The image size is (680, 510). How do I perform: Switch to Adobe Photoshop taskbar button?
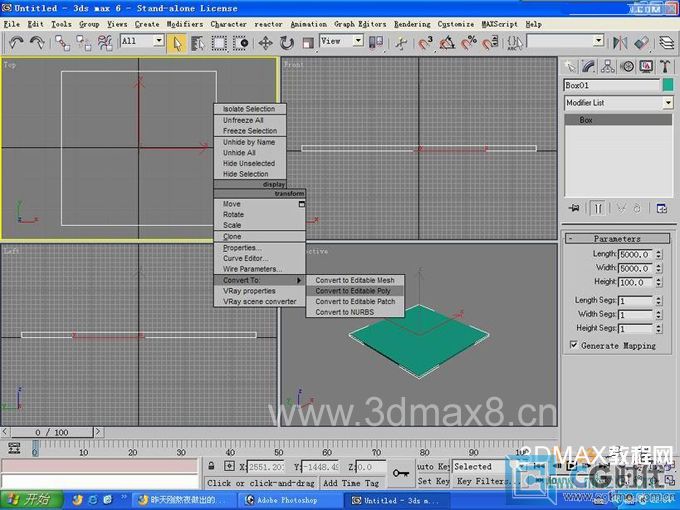pyautogui.click(x=287, y=500)
